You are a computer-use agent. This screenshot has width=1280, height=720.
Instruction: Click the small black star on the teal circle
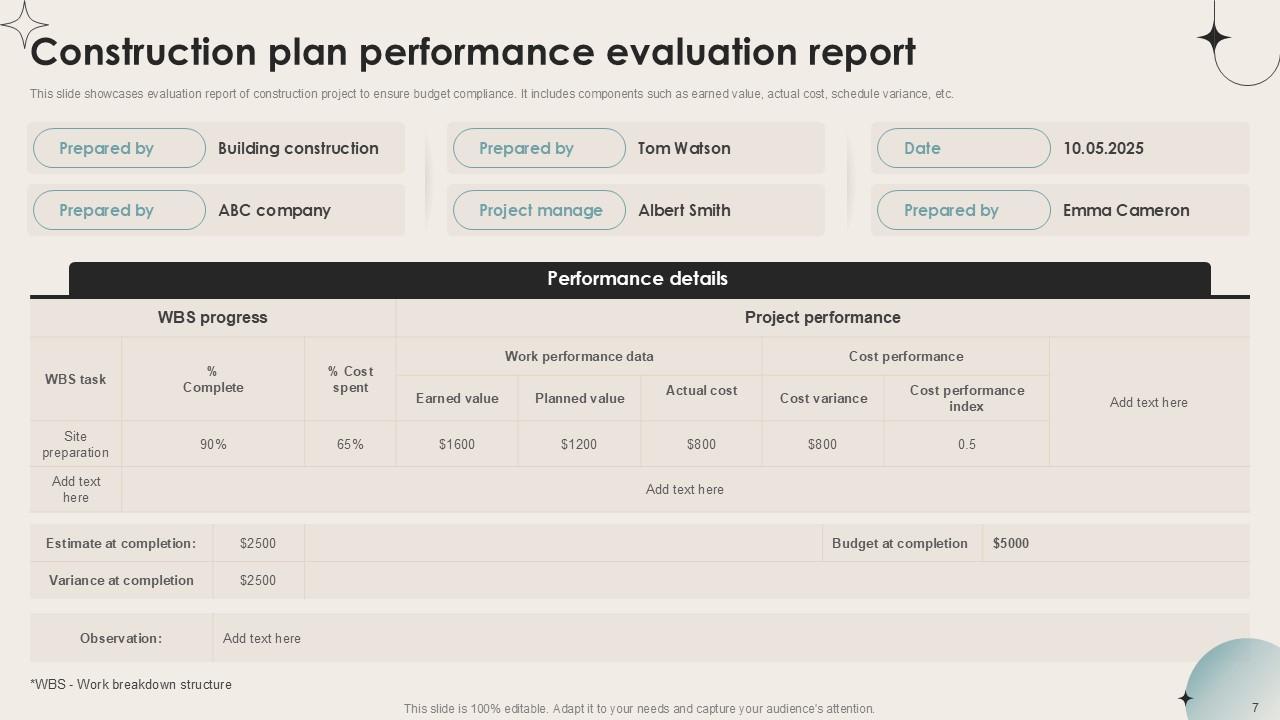[x=1186, y=699]
